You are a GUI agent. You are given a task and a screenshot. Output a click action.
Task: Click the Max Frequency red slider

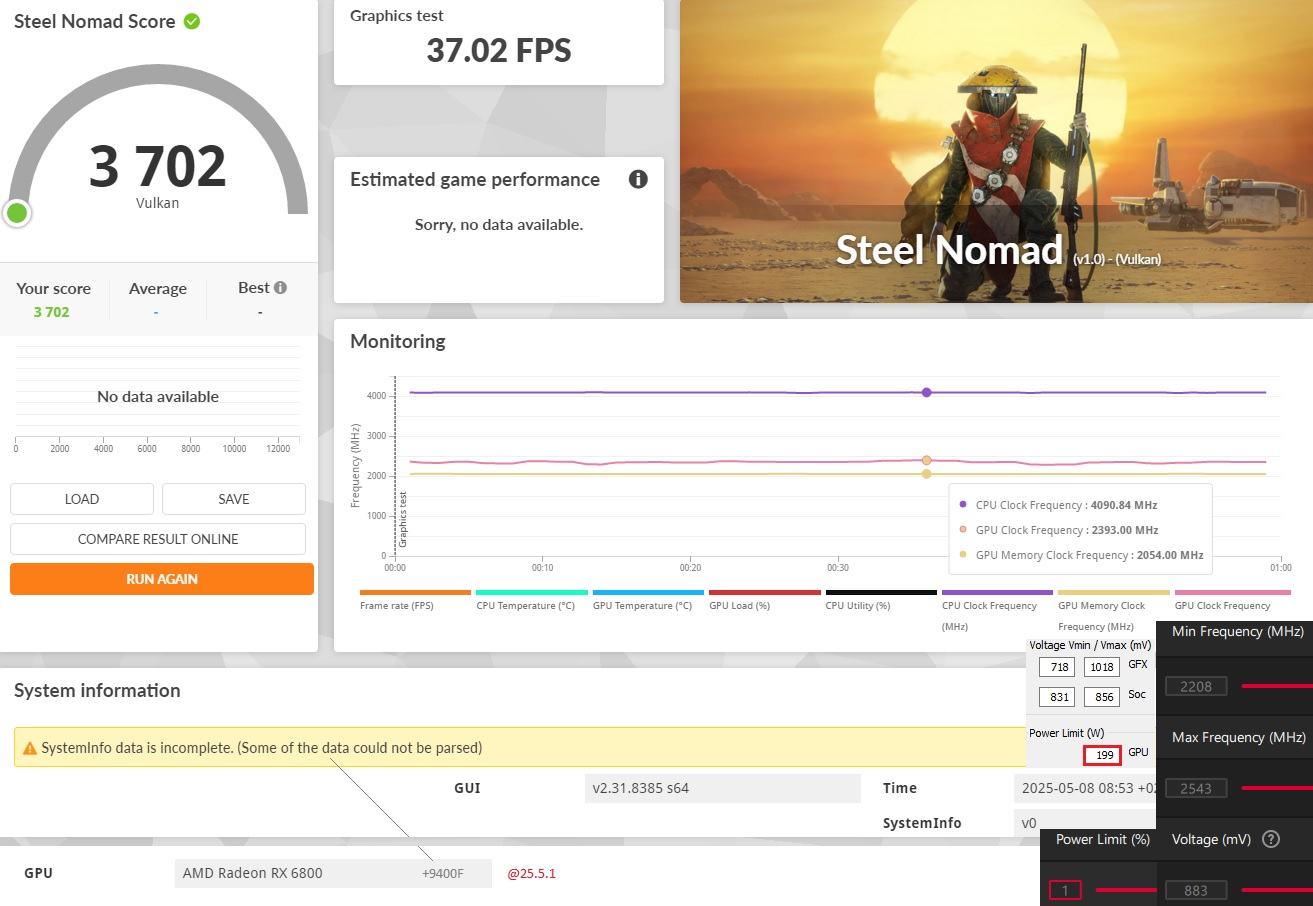1277,788
